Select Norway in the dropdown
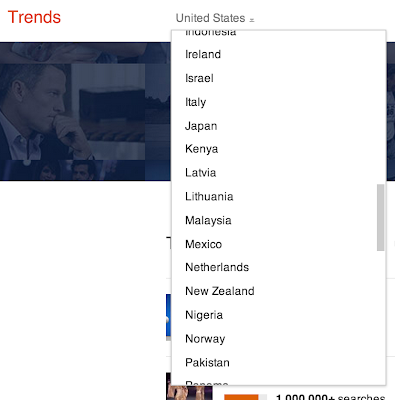Viewport: 395px width, 400px height. 279,339
